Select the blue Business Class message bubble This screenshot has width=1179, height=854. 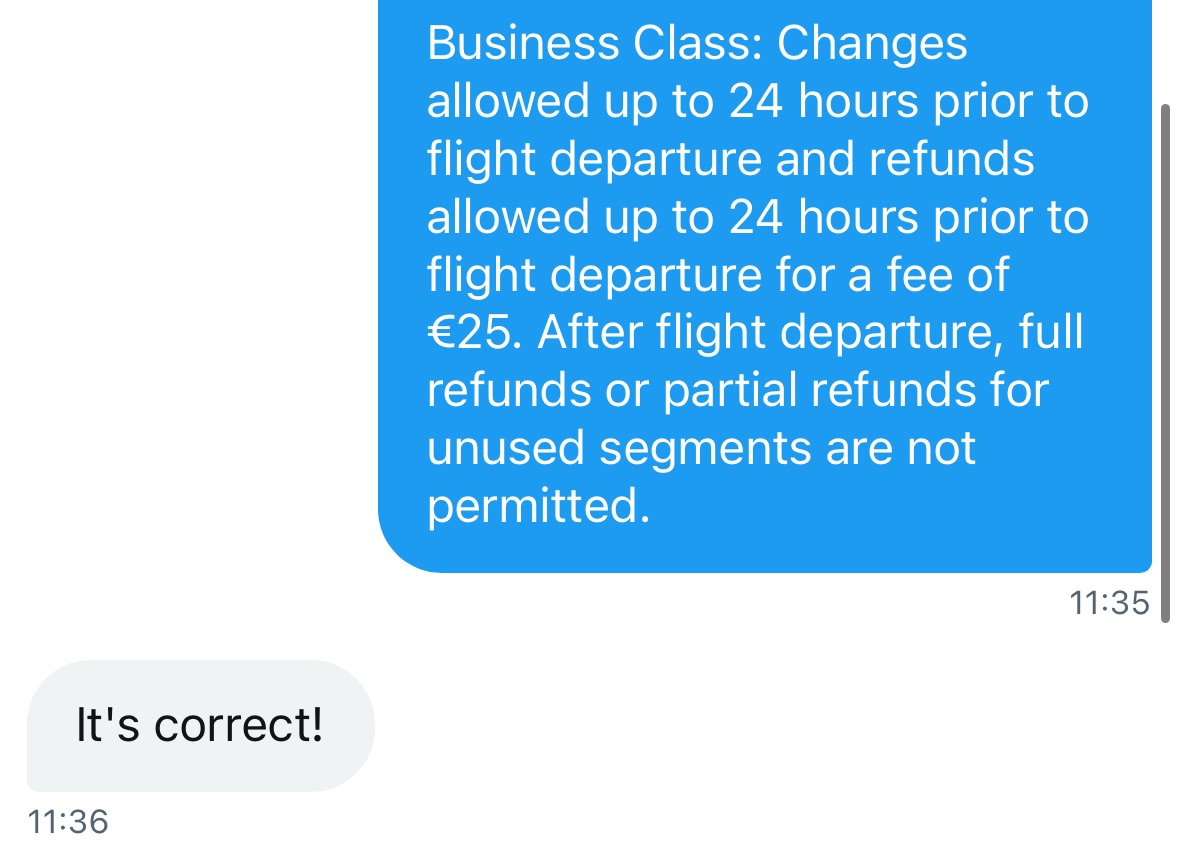click(x=765, y=286)
